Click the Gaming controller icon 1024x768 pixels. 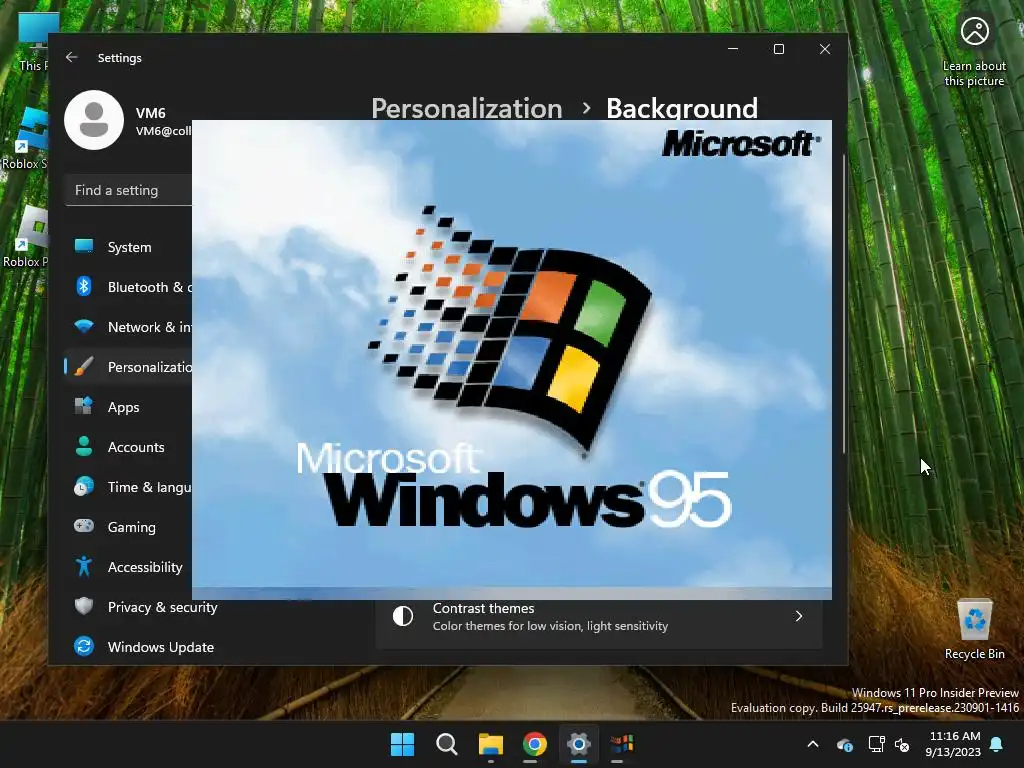84,526
